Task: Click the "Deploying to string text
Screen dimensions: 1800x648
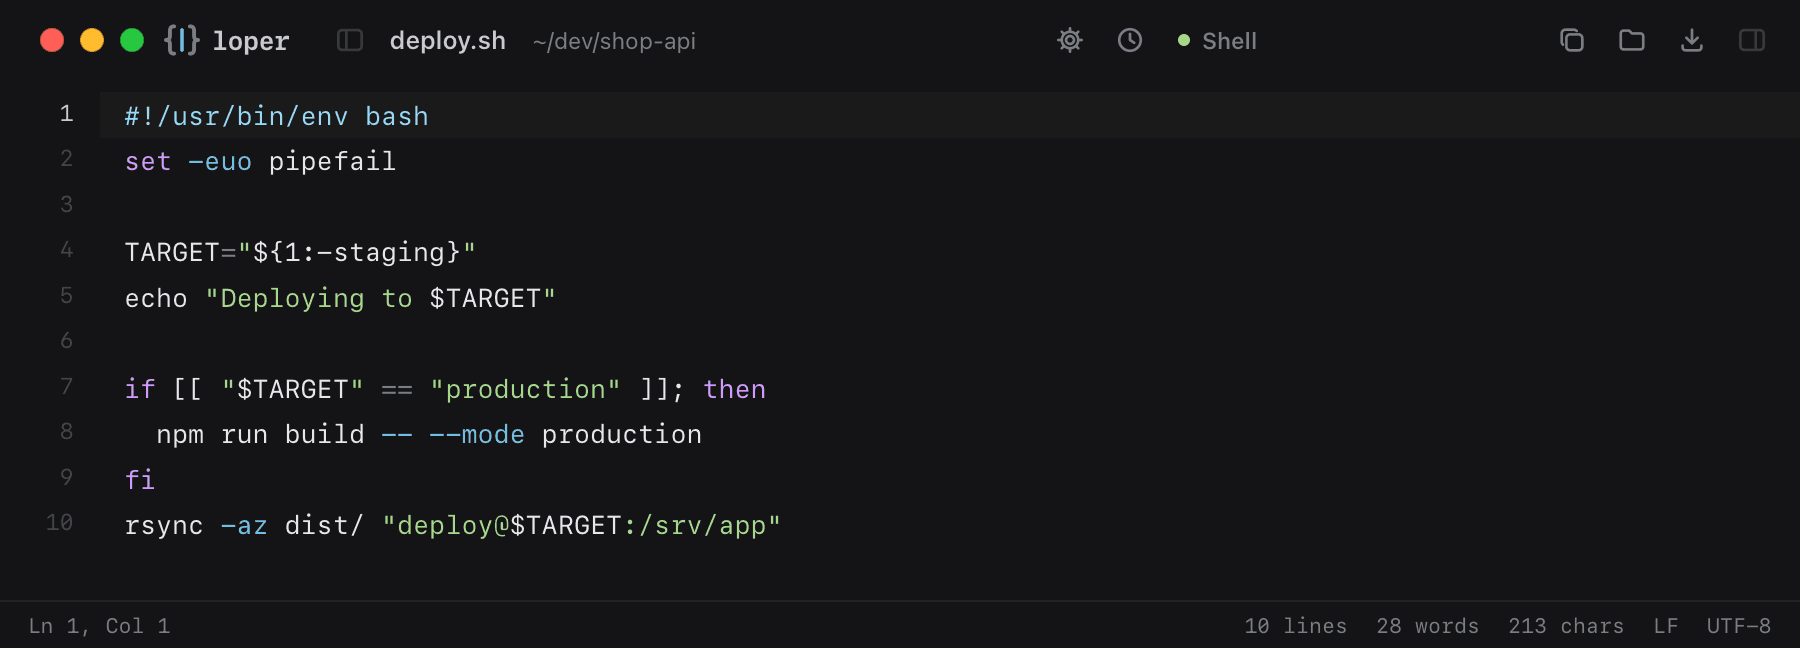Action: coord(309,298)
